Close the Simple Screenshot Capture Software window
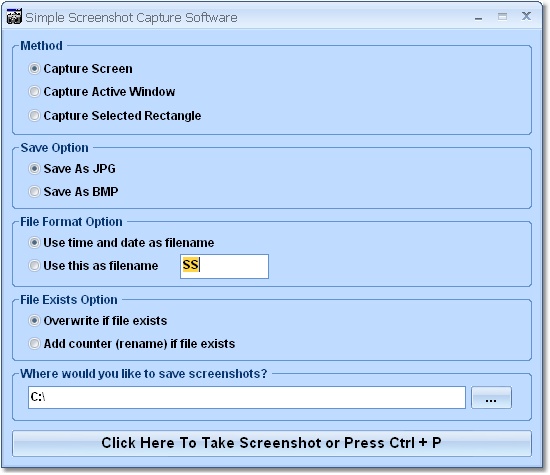The image size is (550, 475). click(x=526, y=16)
